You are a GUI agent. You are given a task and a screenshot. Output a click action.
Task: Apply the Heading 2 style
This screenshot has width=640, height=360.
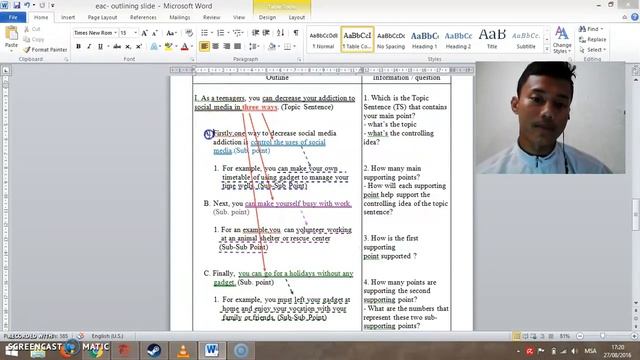458,40
